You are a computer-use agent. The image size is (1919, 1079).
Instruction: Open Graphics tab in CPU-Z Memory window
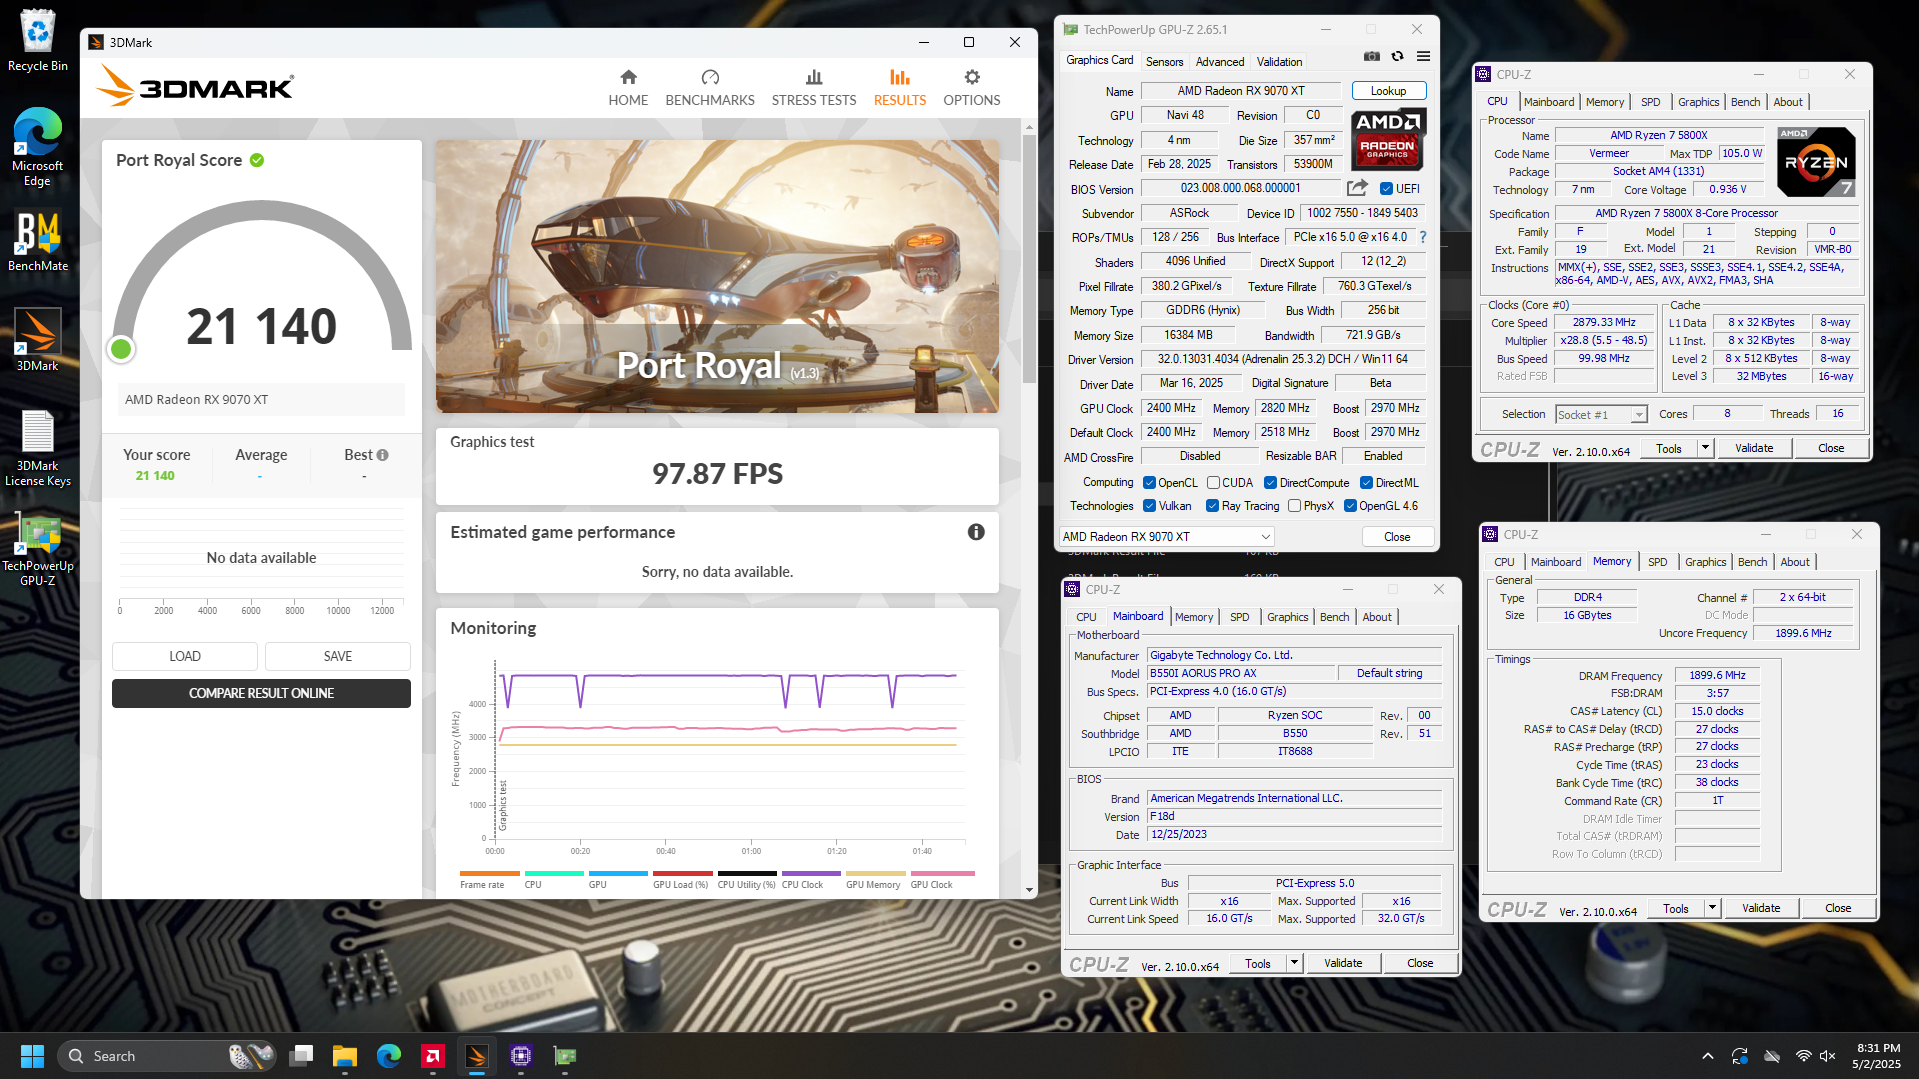click(x=1705, y=562)
